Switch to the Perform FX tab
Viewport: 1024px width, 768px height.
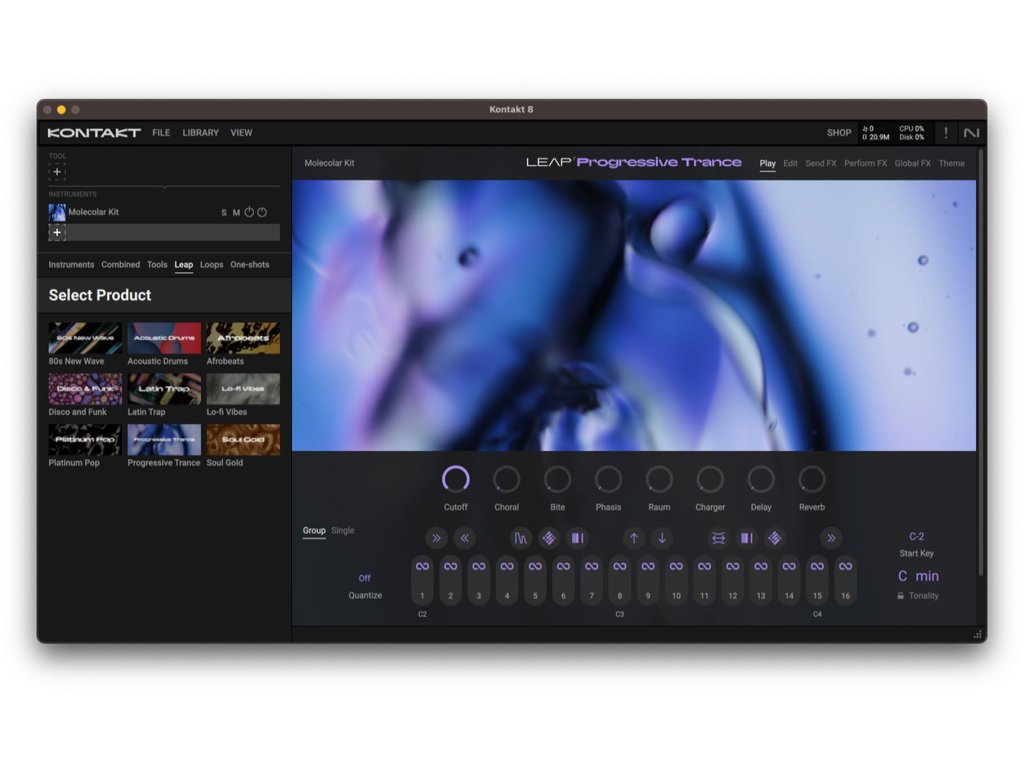click(x=865, y=163)
